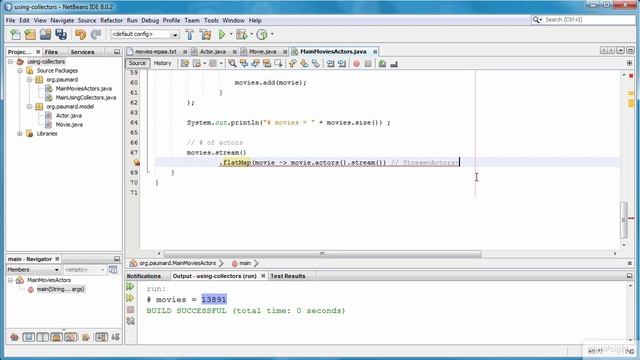Open the Refactor menu
Screen dimensions: 640x360
pos(111,20)
